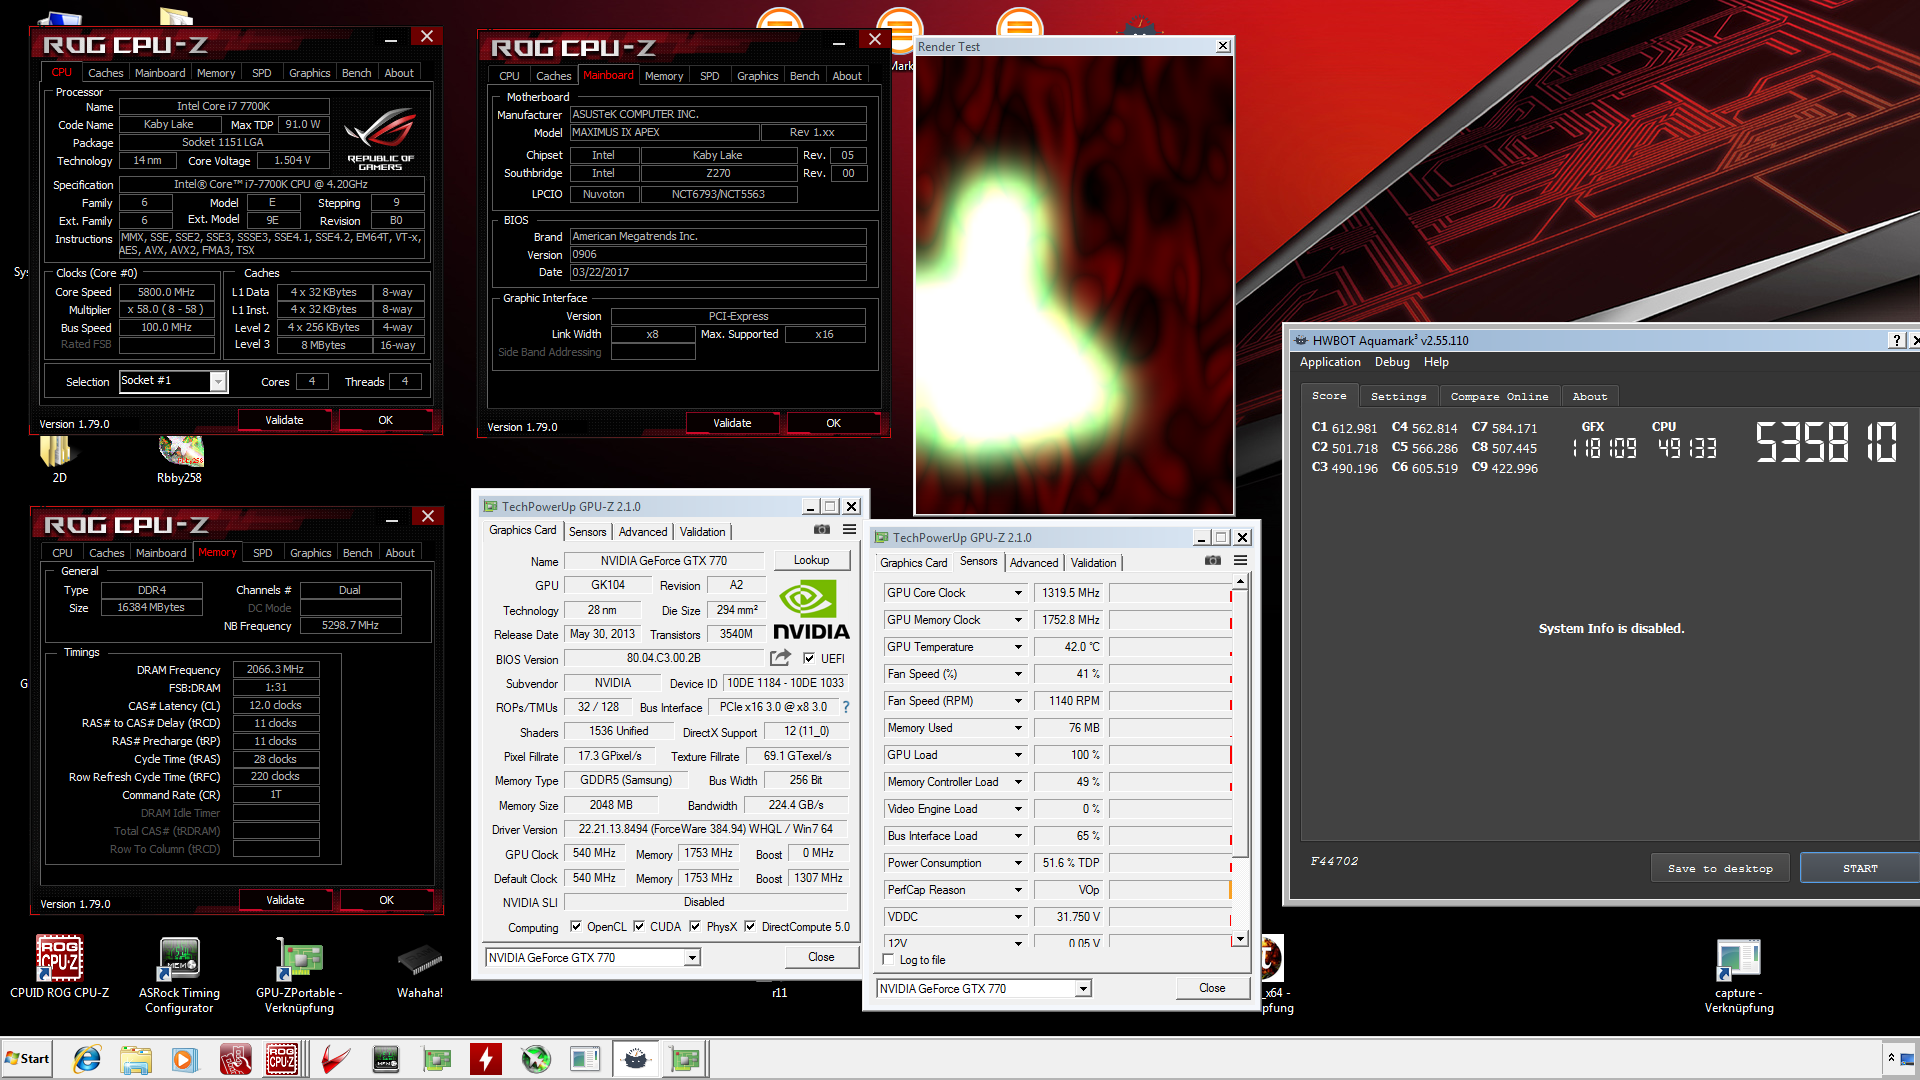Click last GPU-Z taskbar icon
Screen dimensions: 1920x1080
pos(686,1059)
